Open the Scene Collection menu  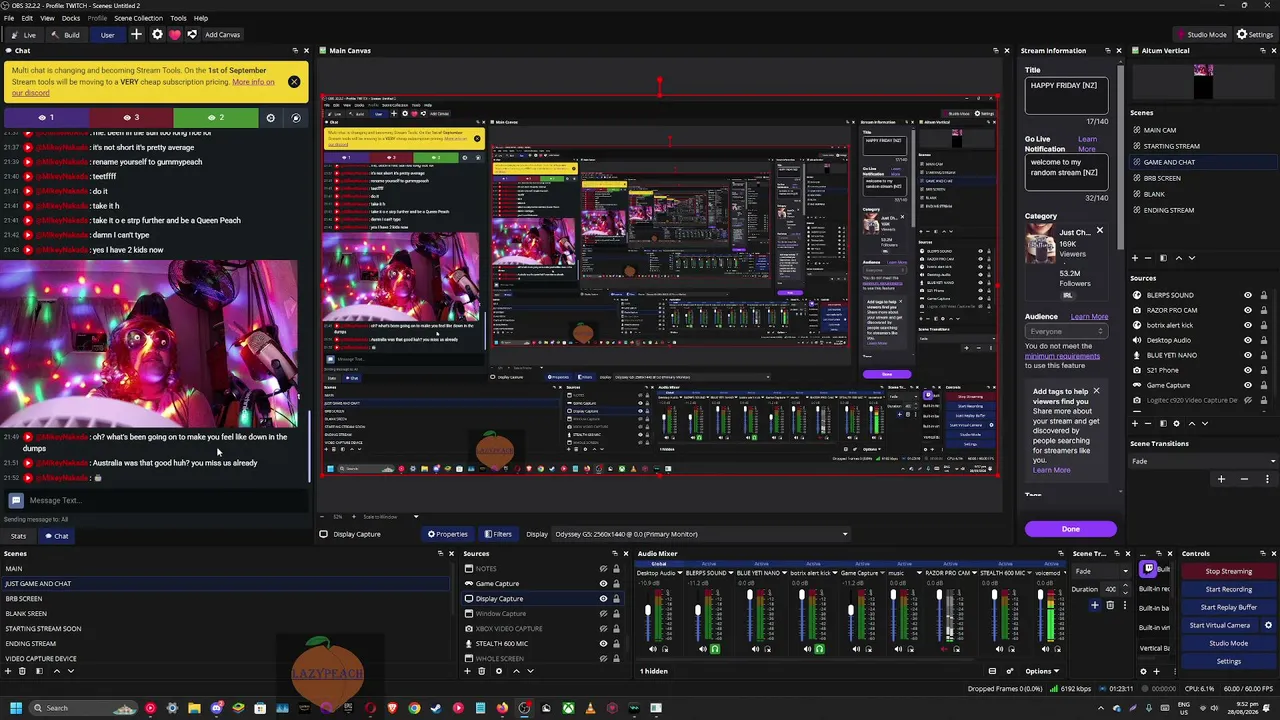[x=138, y=18]
